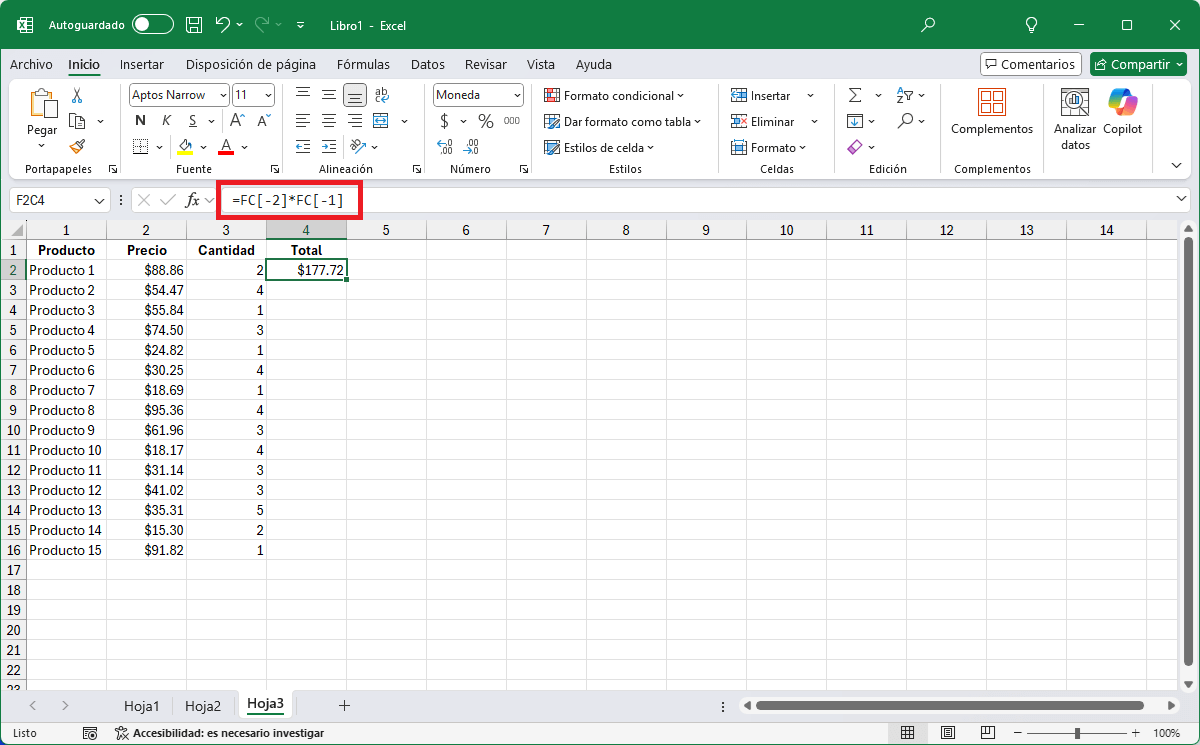Click the Comentarios button
Viewport: 1200px width, 745px height.
click(x=1031, y=64)
